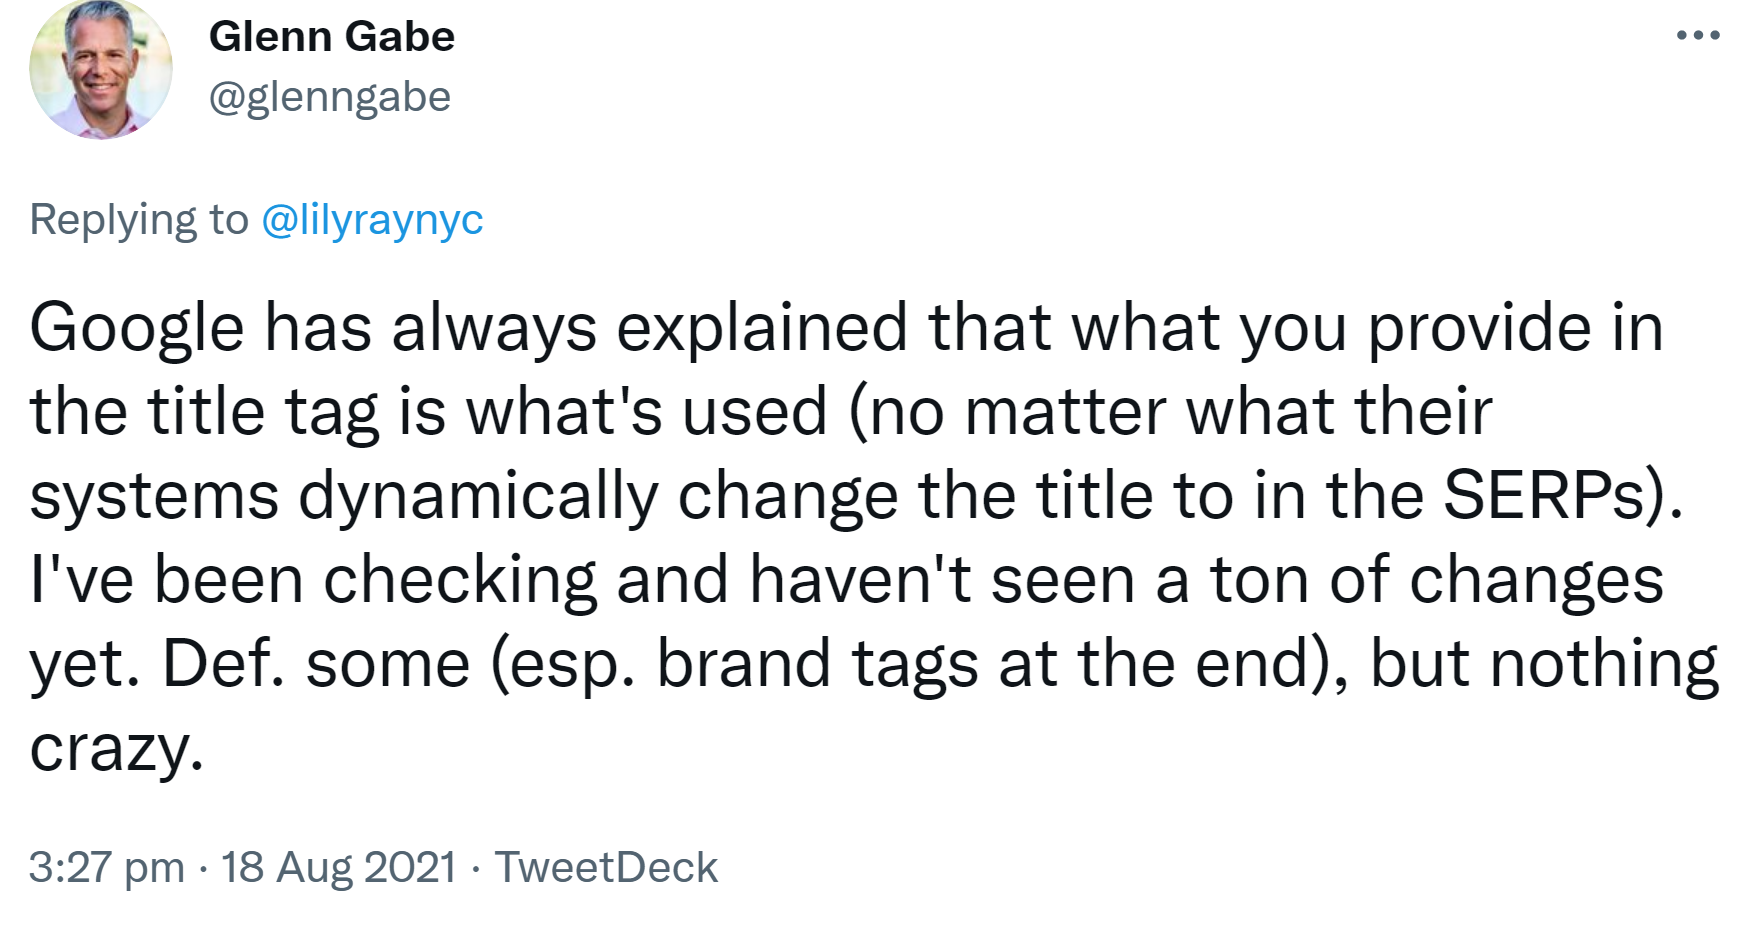Open the @lilyraynyc mention link
The height and width of the screenshot is (934, 1751).
pos(372,219)
